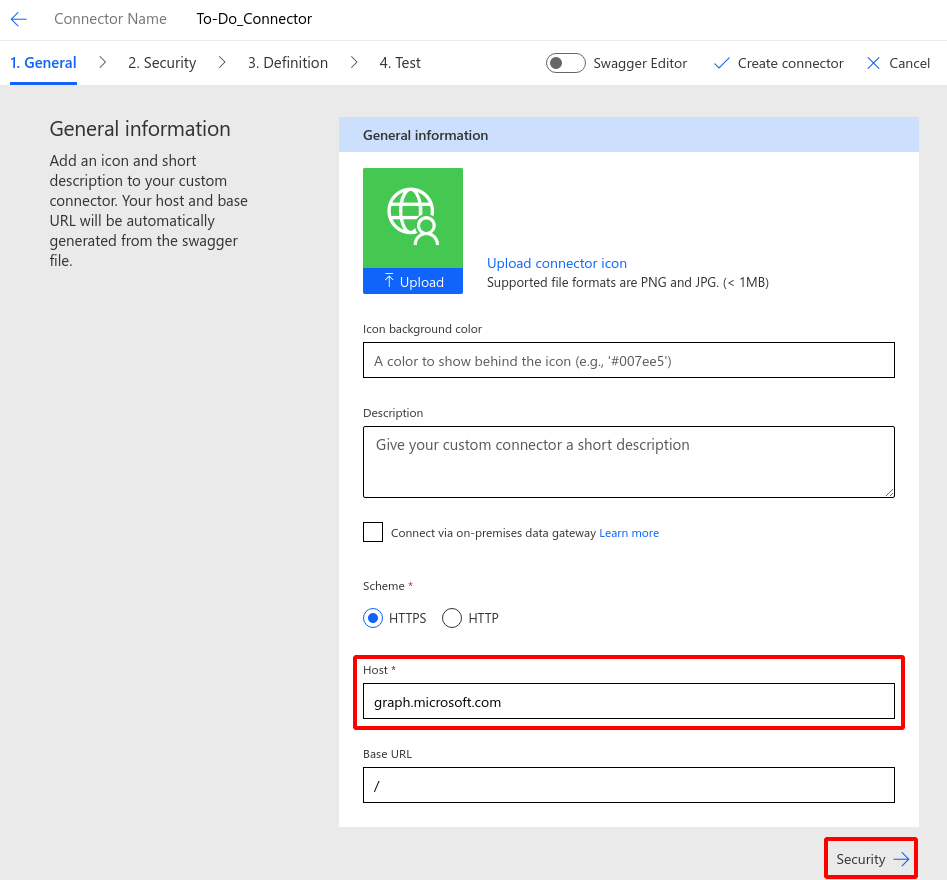The height and width of the screenshot is (880, 947).
Task: Cancel connector creation
Action: (x=898, y=63)
